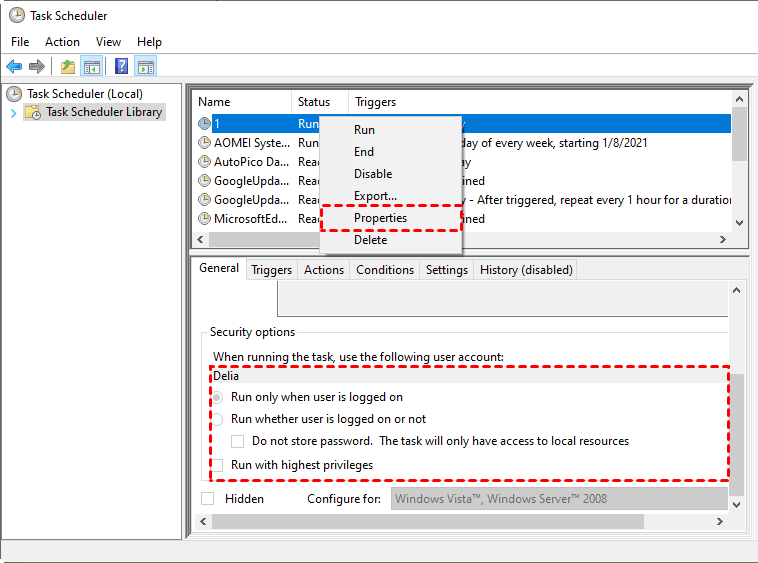Enable the Hidden checkbox
The width and height of the screenshot is (758, 563).
pos(208,498)
